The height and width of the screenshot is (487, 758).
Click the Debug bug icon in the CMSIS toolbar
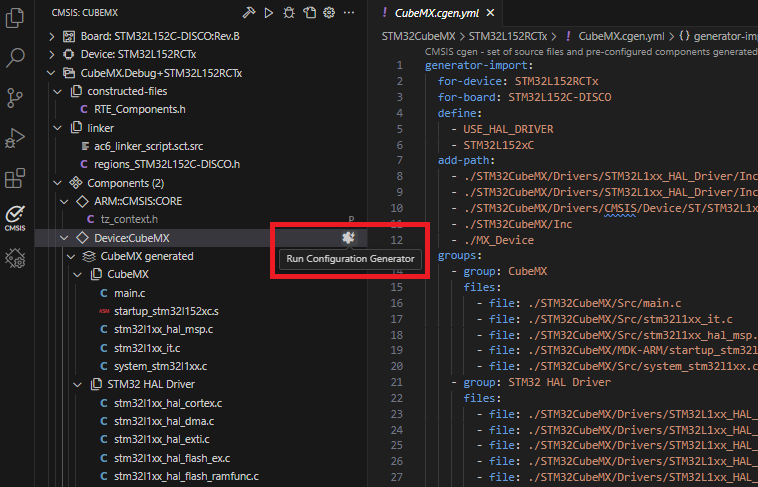point(289,13)
